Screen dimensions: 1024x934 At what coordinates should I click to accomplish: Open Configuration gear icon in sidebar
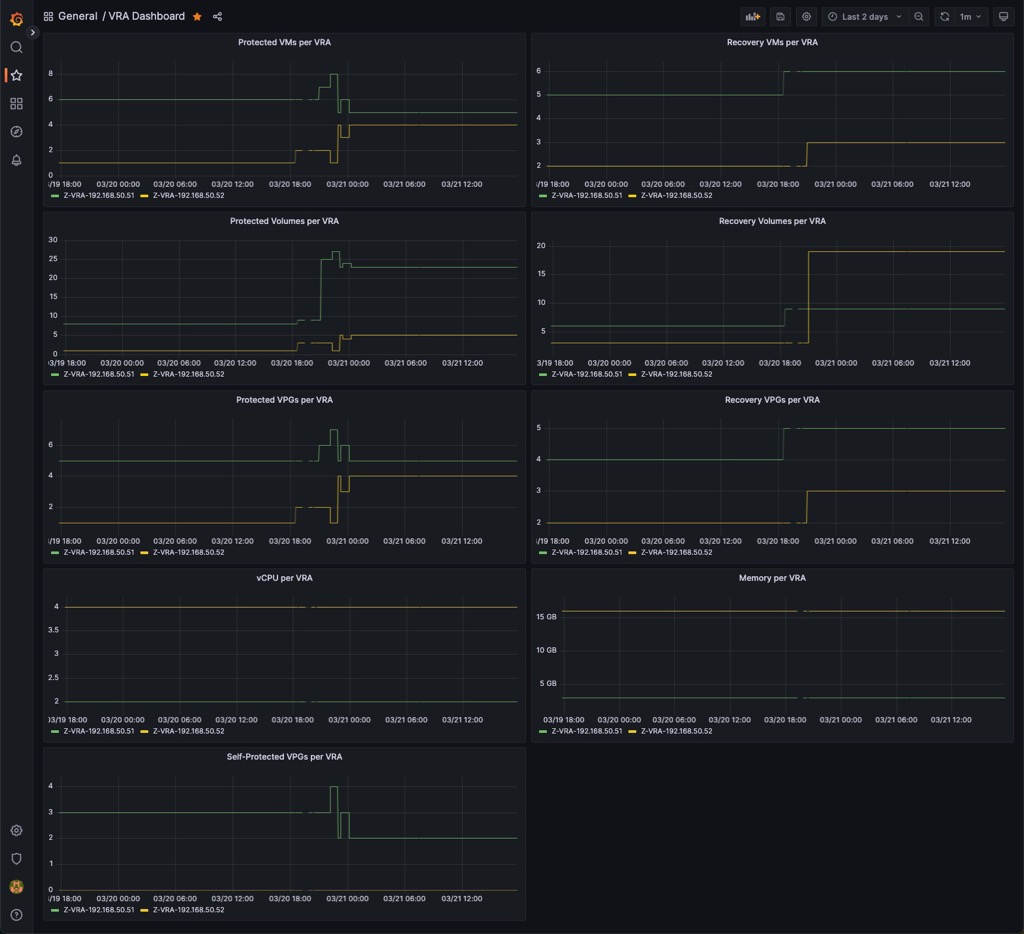(16, 830)
